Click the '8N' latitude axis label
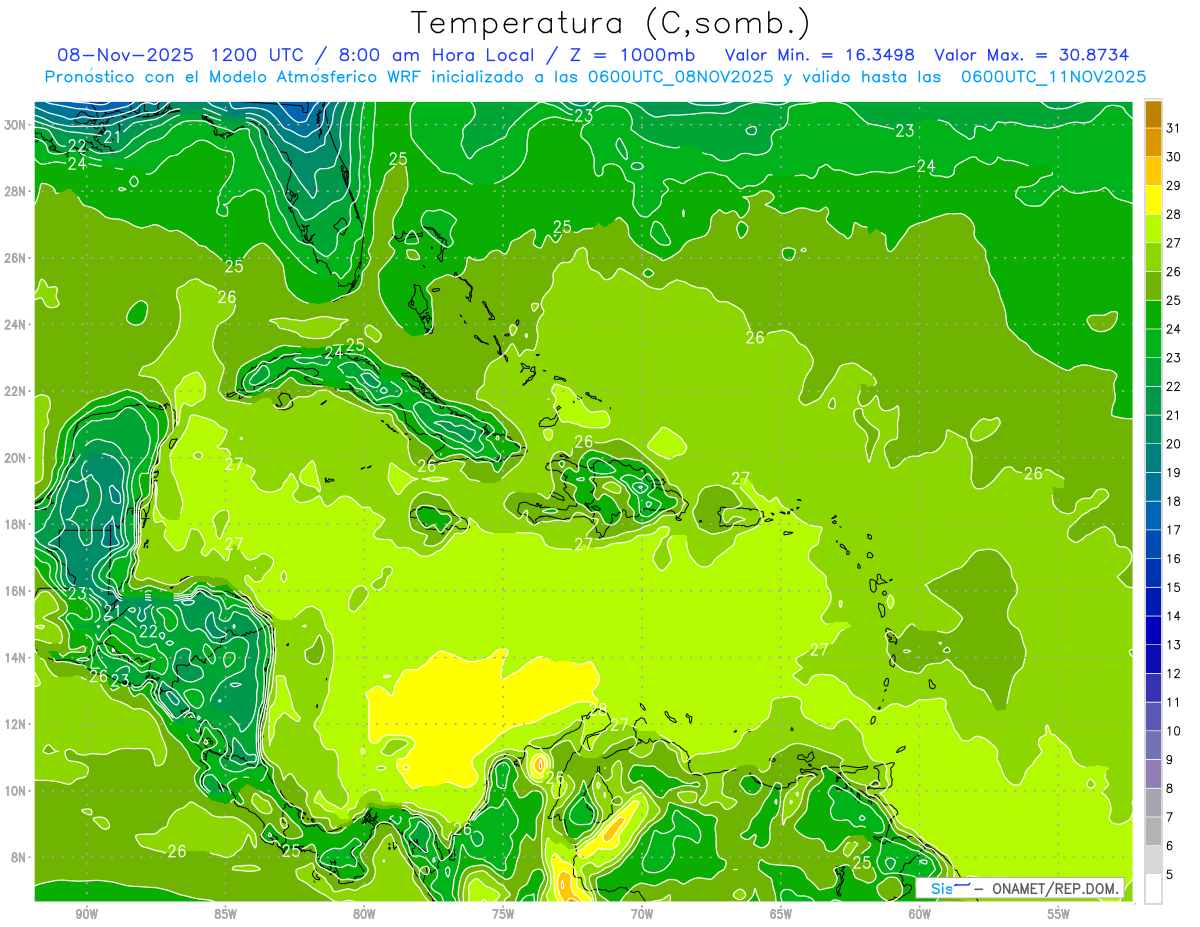Screen dimensions: 1200x927 (x=19, y=857)
